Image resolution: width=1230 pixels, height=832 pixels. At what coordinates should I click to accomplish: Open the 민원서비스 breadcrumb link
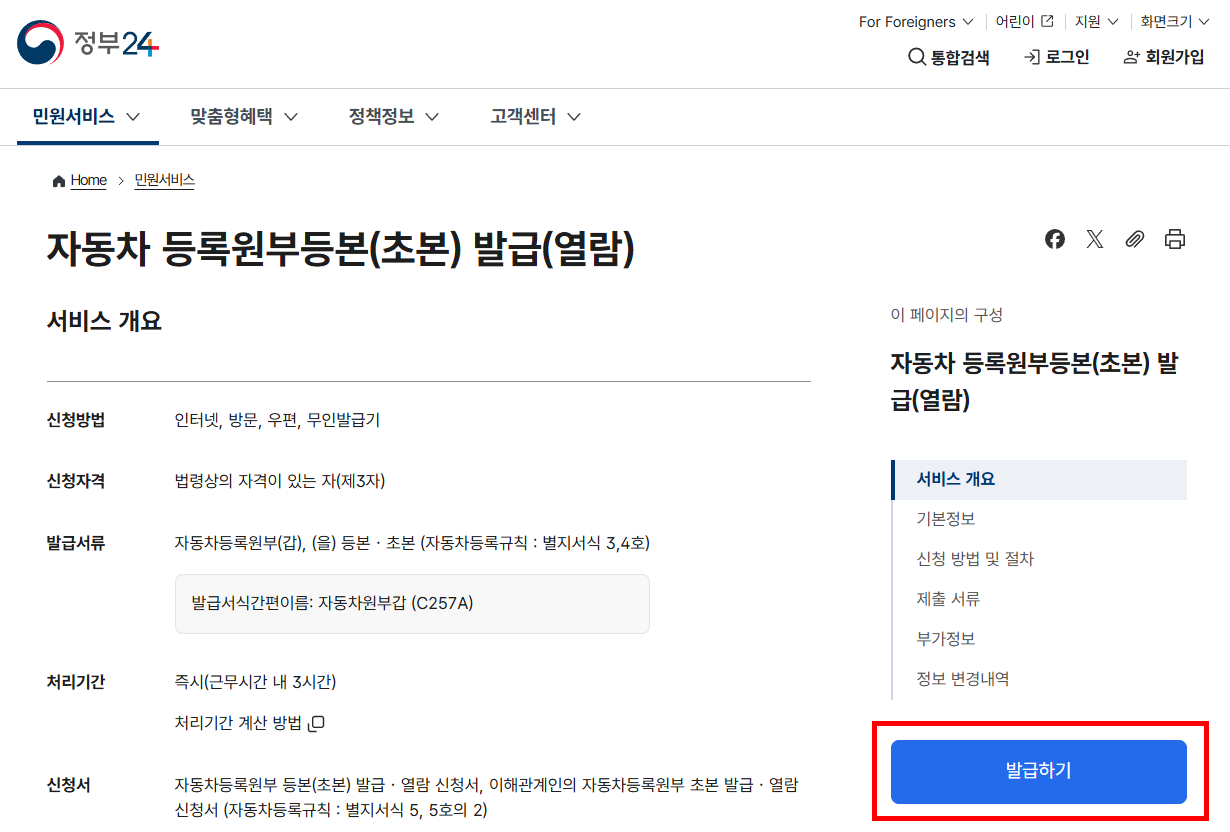(165, 180)
